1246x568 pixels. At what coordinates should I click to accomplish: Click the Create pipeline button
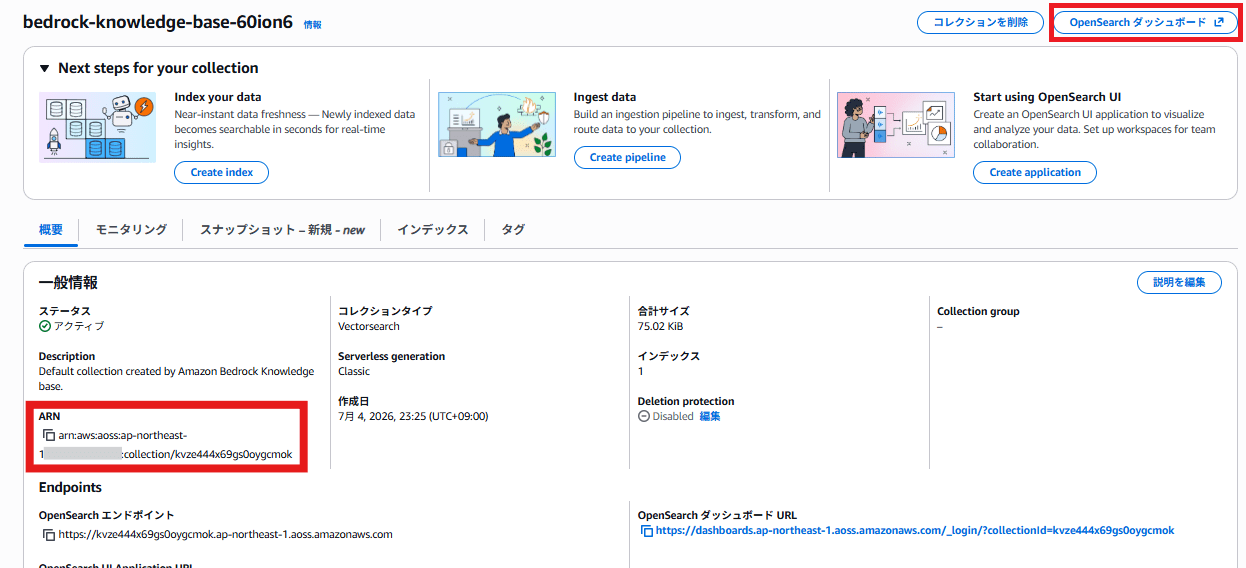click(x=627, y=157)
